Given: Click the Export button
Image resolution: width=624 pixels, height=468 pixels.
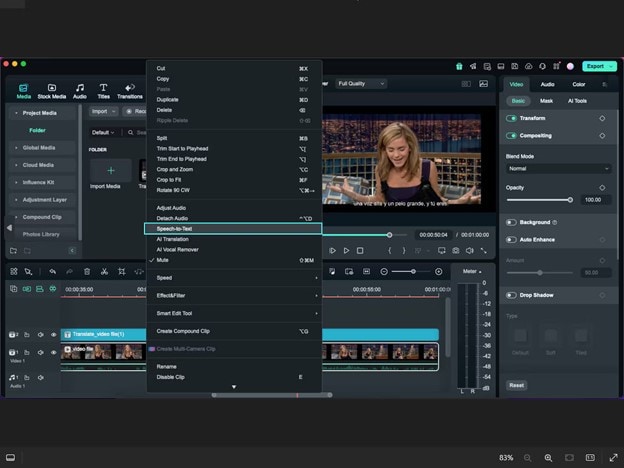Looking at the screenshot, I should (x=599, y=66).
